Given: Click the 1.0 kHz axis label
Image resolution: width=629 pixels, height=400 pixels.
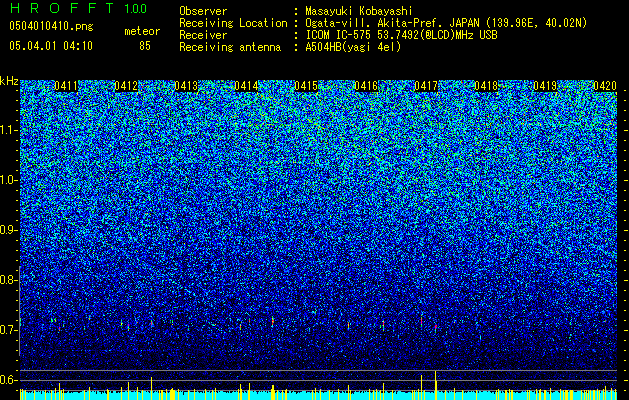Looking at the screenshot, I should (8, 180).
